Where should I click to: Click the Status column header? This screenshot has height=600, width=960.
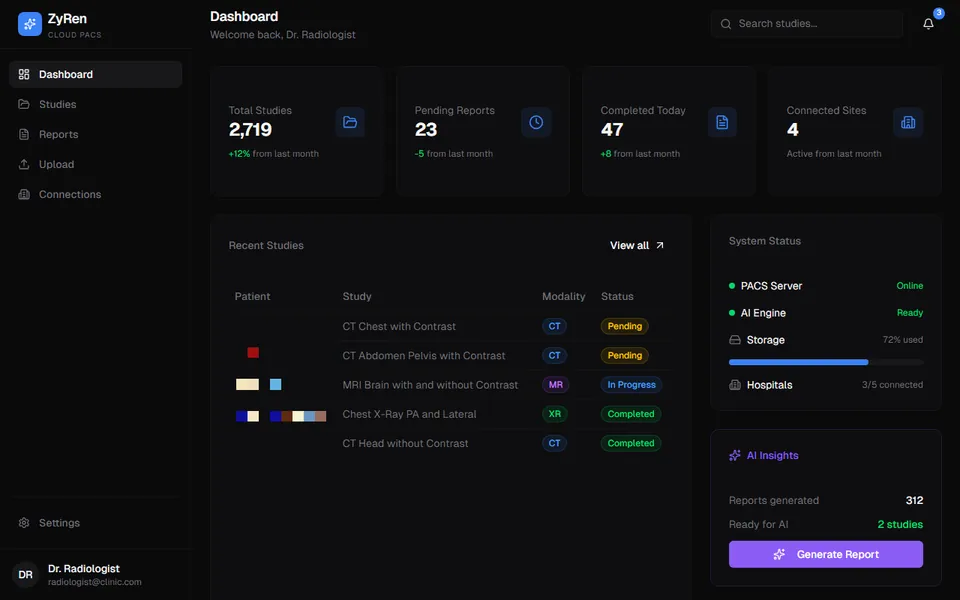(617, 296)
